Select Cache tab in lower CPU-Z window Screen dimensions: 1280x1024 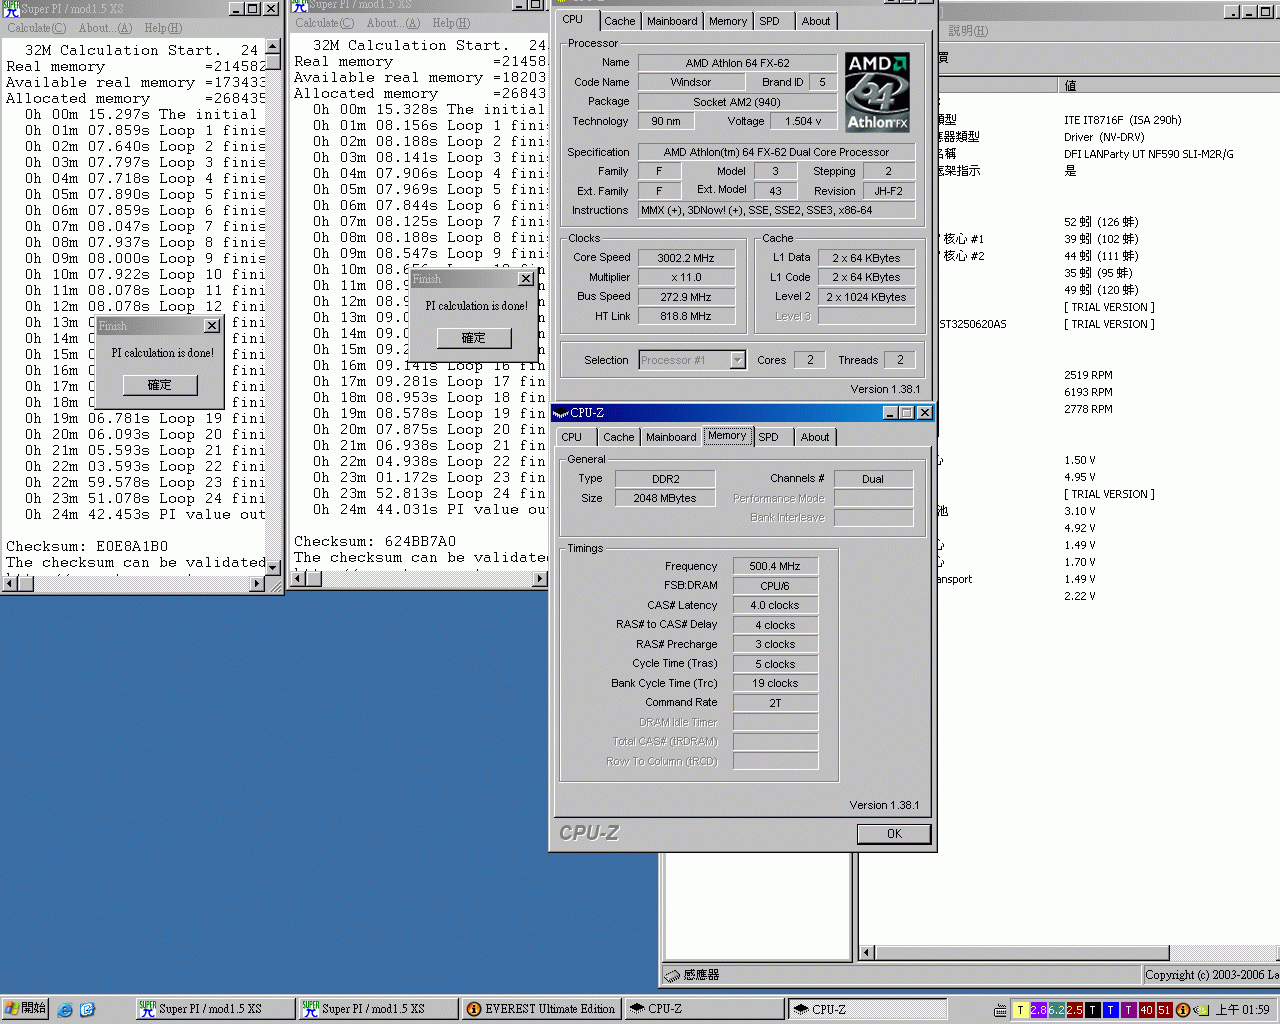(x=619, y=437)
